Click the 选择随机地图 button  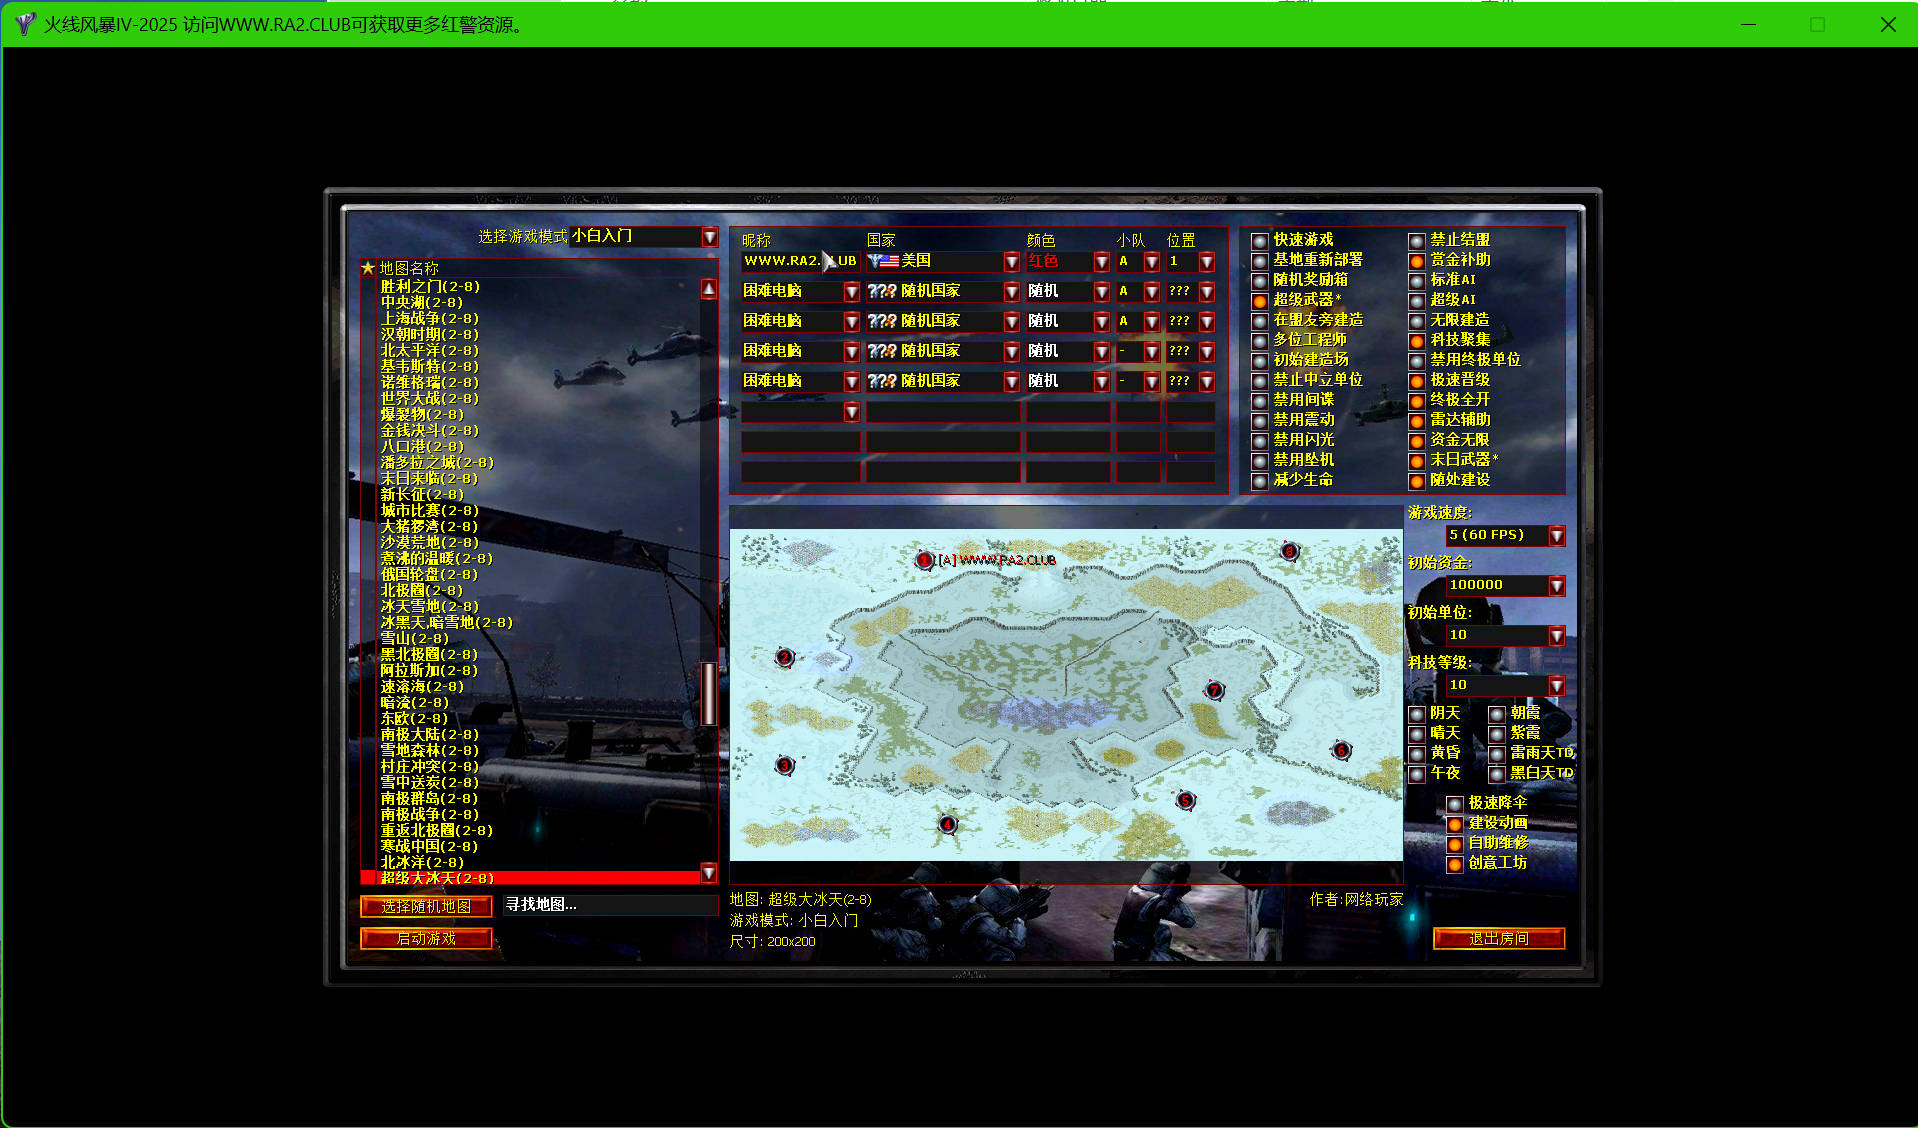pyautogui.click(x=426, y=907)
